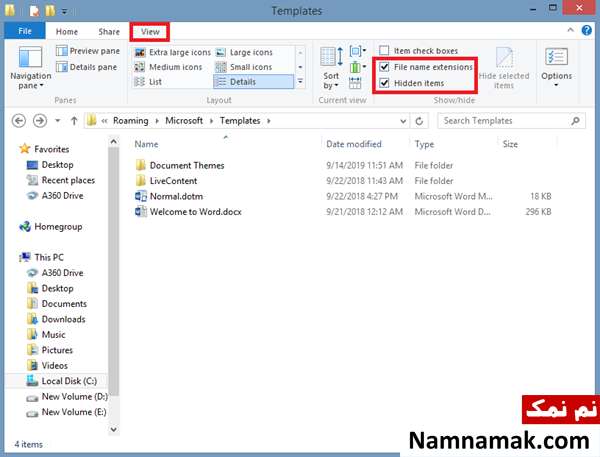Choose Small icons layout
The width and height of the screenshot is (600, 457).
[244, 67]
